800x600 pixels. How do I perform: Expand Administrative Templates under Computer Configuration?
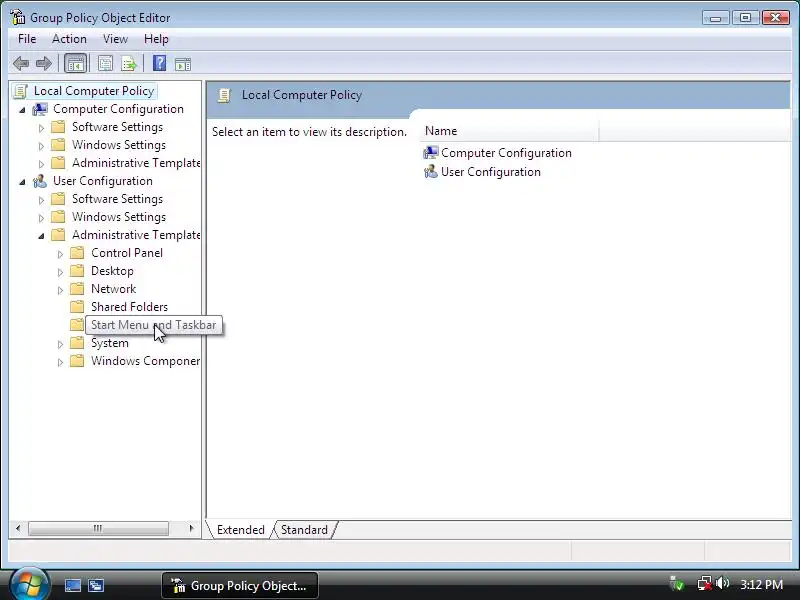click(x=41, y=164)
